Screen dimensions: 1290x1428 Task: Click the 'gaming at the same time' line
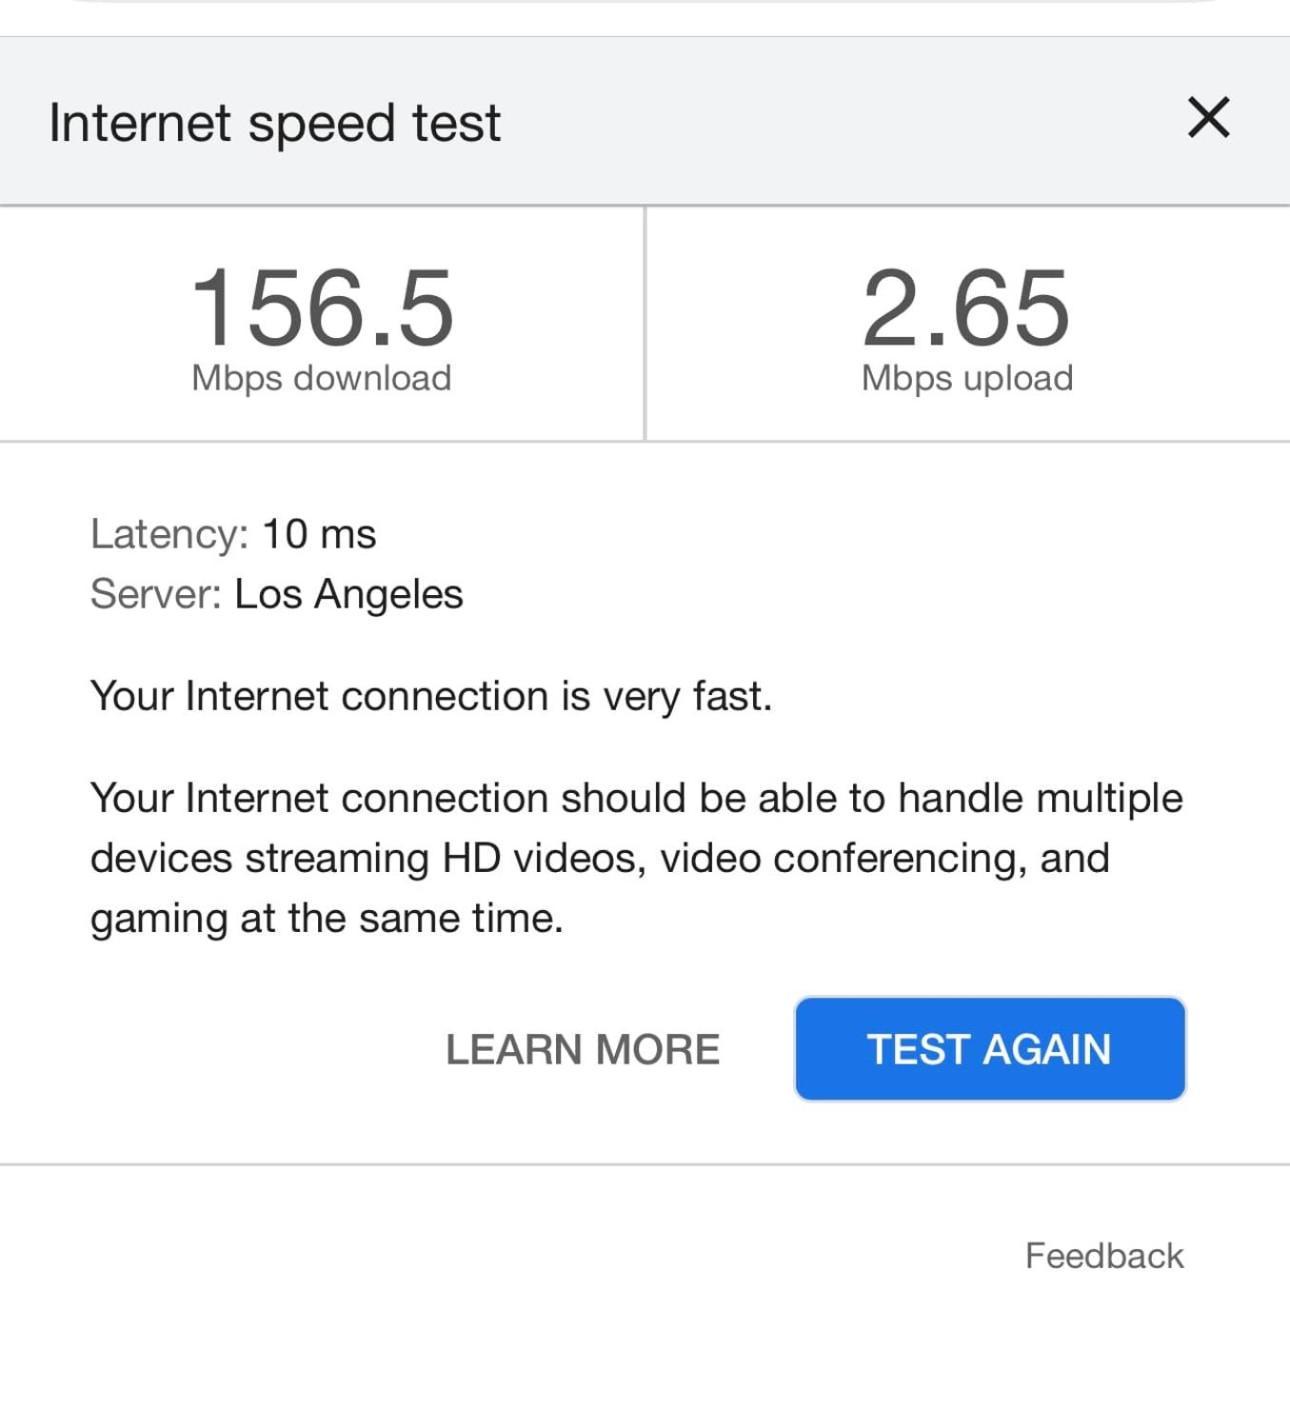click(327, 918)
